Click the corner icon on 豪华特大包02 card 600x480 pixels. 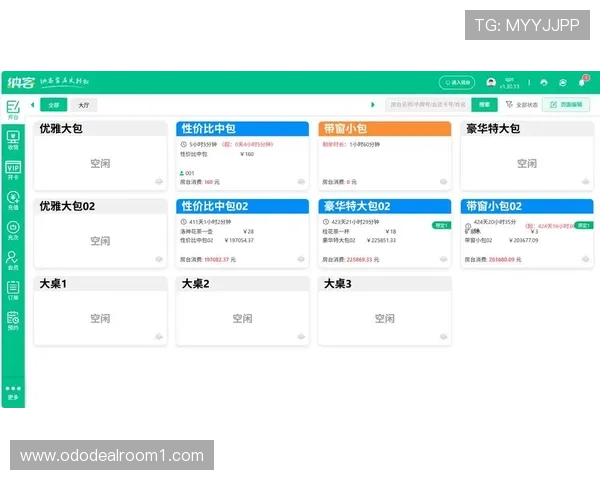(x=443, y=260)
